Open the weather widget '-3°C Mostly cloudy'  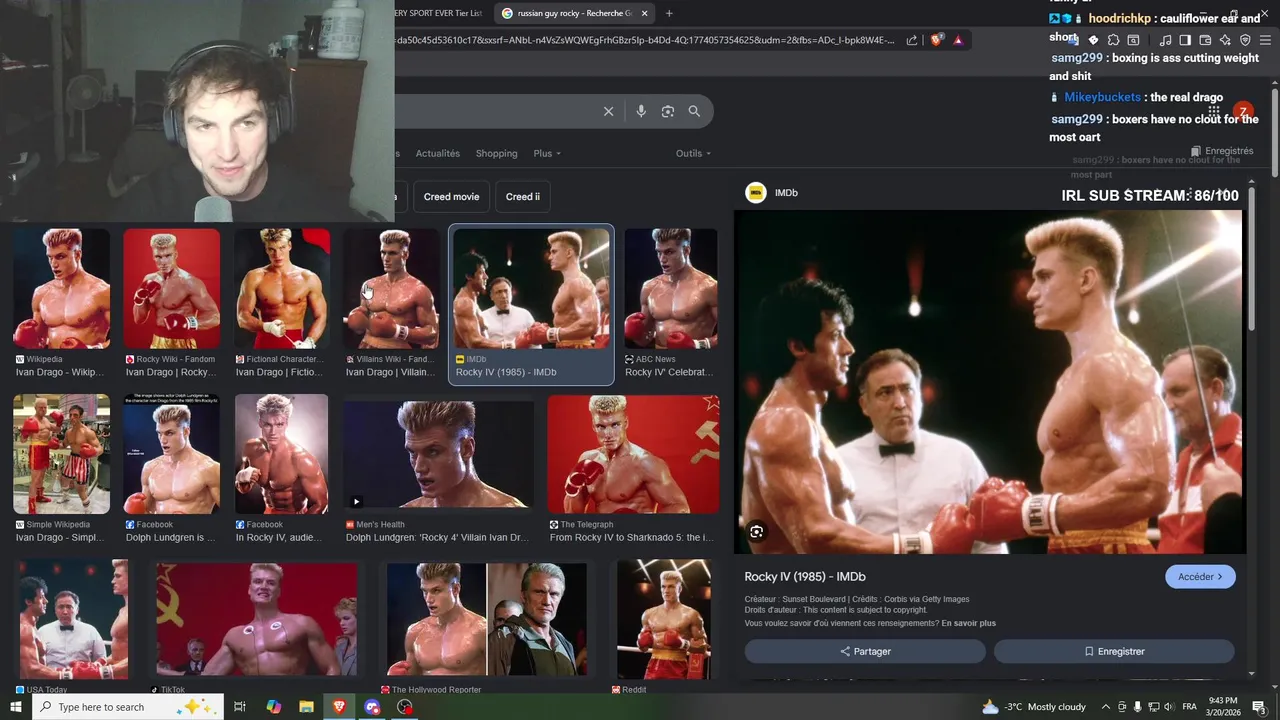1034,707
